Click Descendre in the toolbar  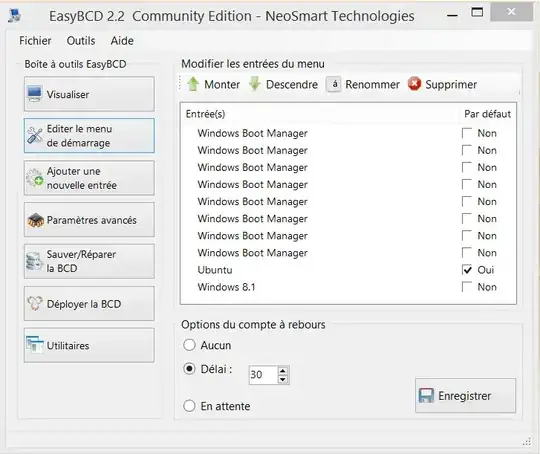283,84
